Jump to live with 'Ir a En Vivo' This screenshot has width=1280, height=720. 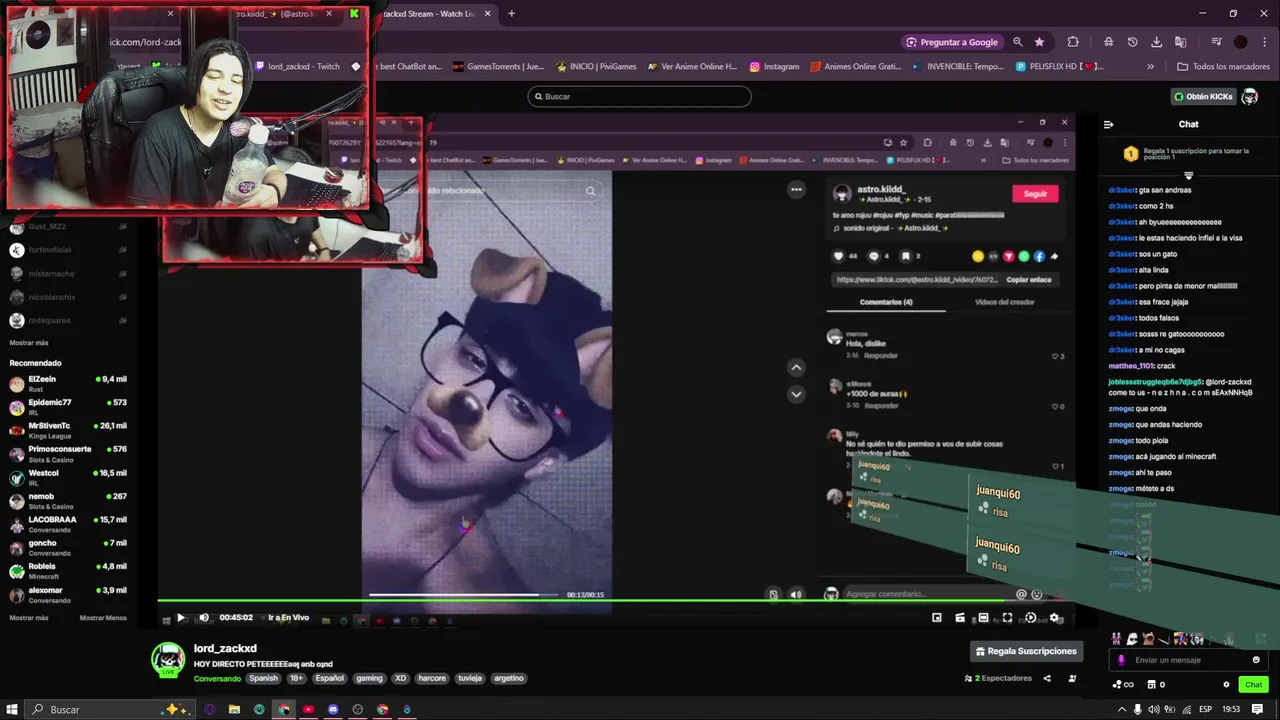288,618
